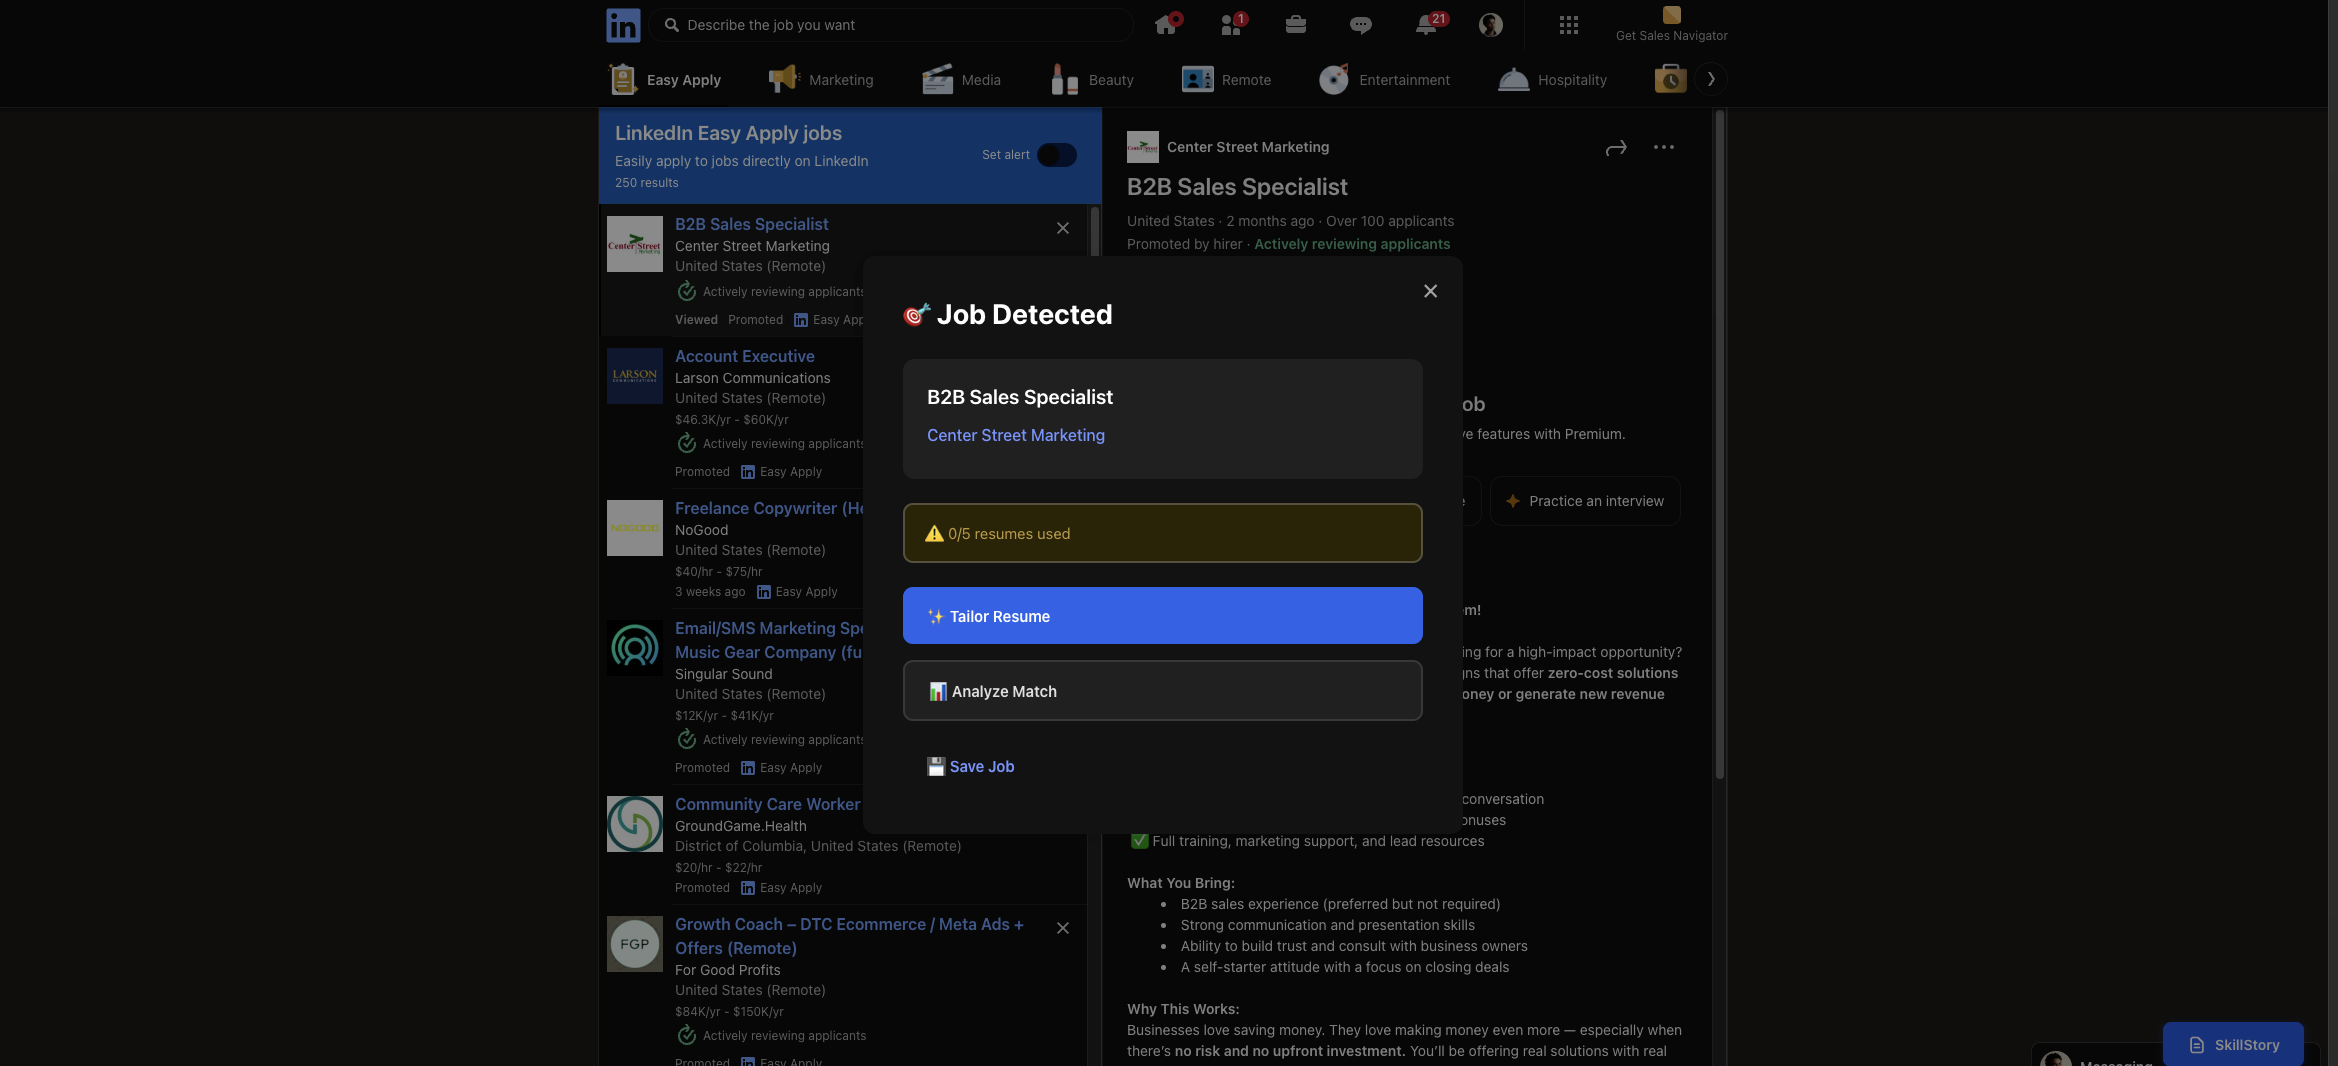Click the job detail pane scrollbar
The image size is (2338, 1066).
click(x=1720, y=444)
